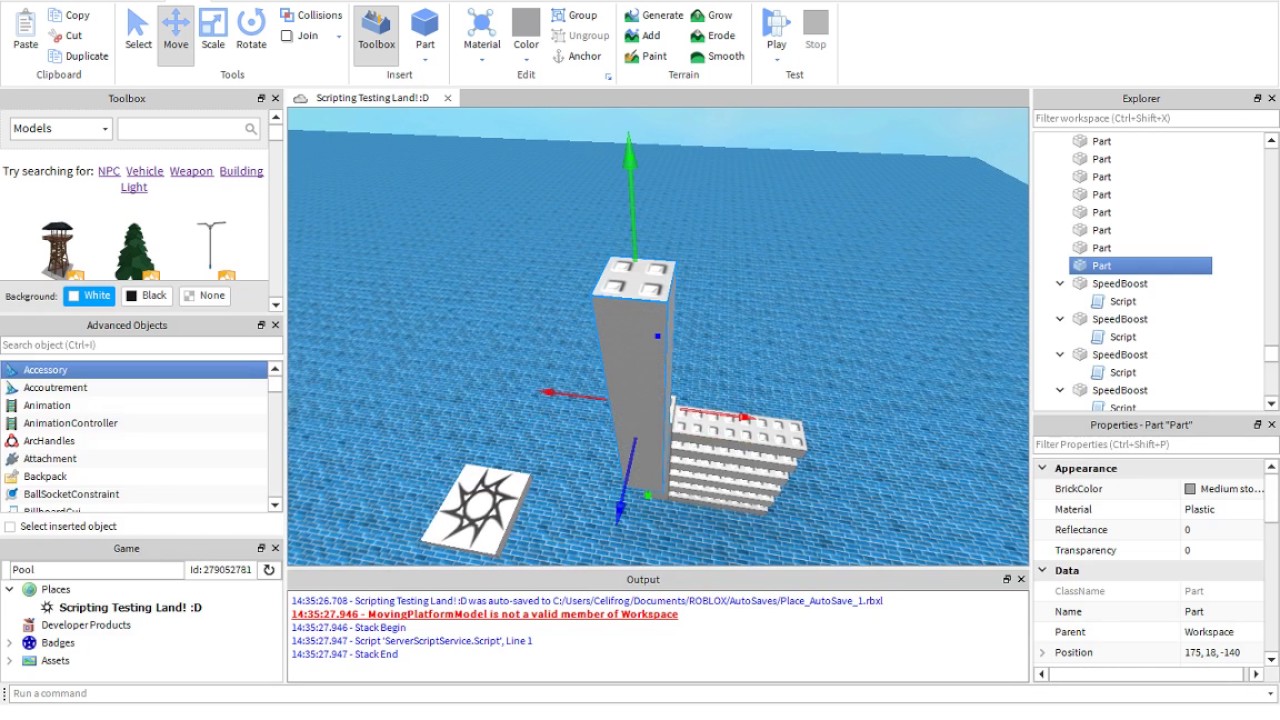The width and height of the screenshot is (1280, 720).
Task: Click the Cut scissors tool
Action: coord(65,35)
